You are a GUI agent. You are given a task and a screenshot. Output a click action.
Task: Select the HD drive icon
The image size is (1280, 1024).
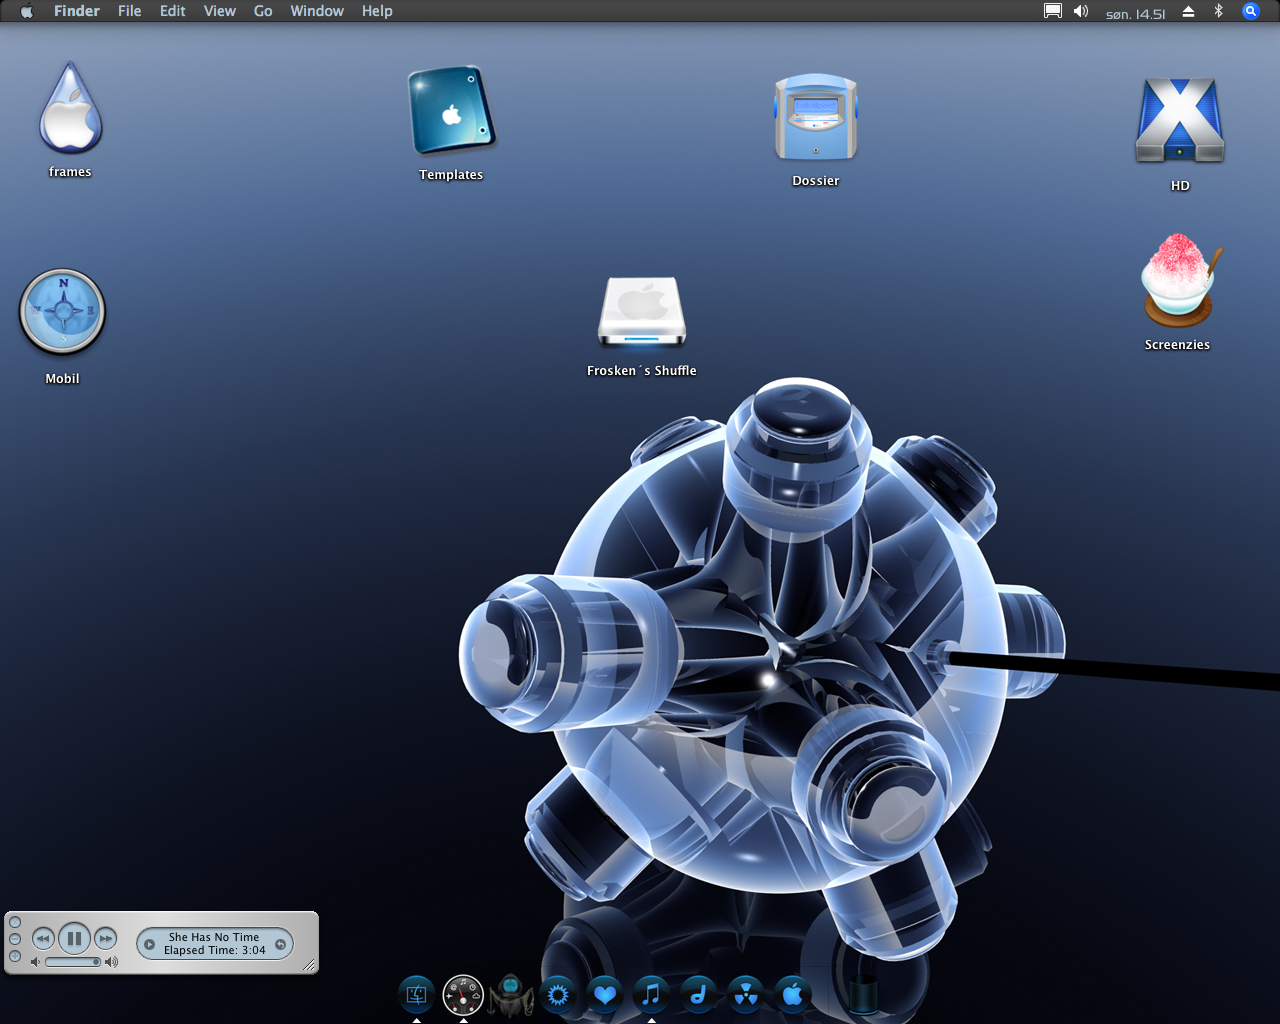tap(1180, 121)
